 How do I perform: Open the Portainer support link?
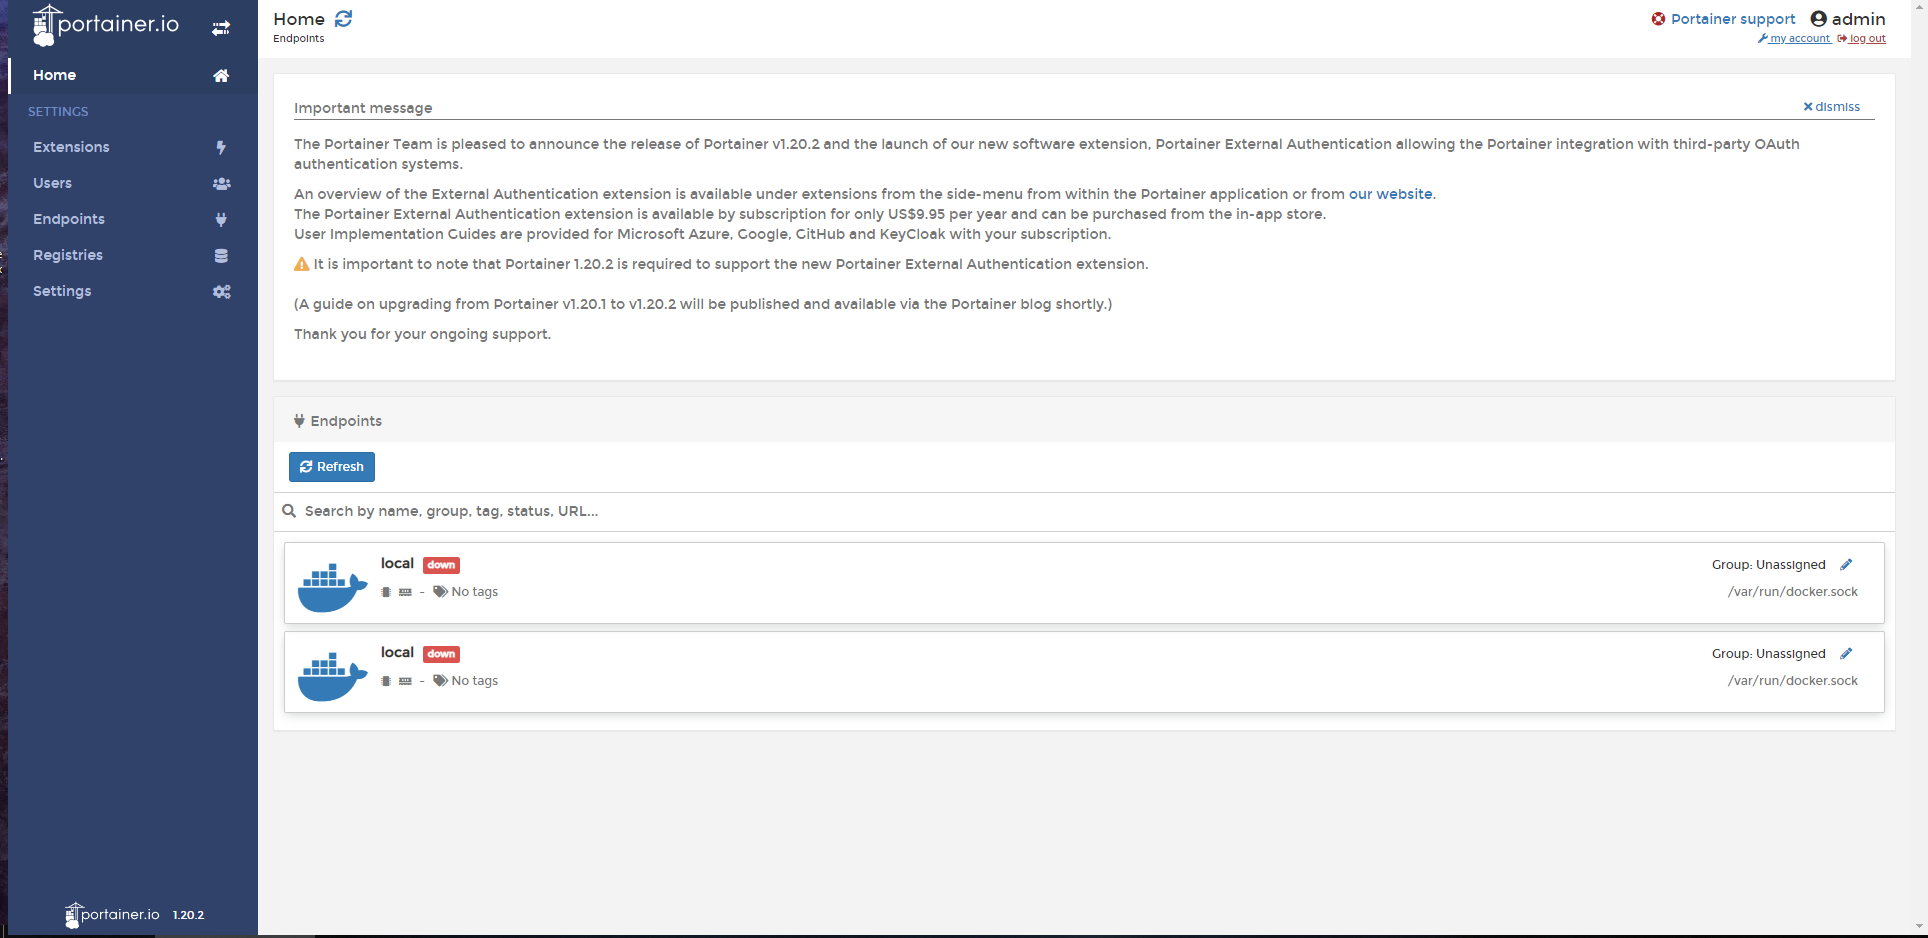(x=1733, y=19)
